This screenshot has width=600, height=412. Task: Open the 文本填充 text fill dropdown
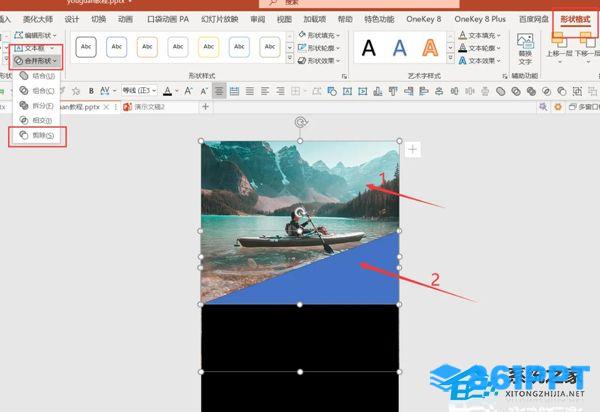coord(480,35)
